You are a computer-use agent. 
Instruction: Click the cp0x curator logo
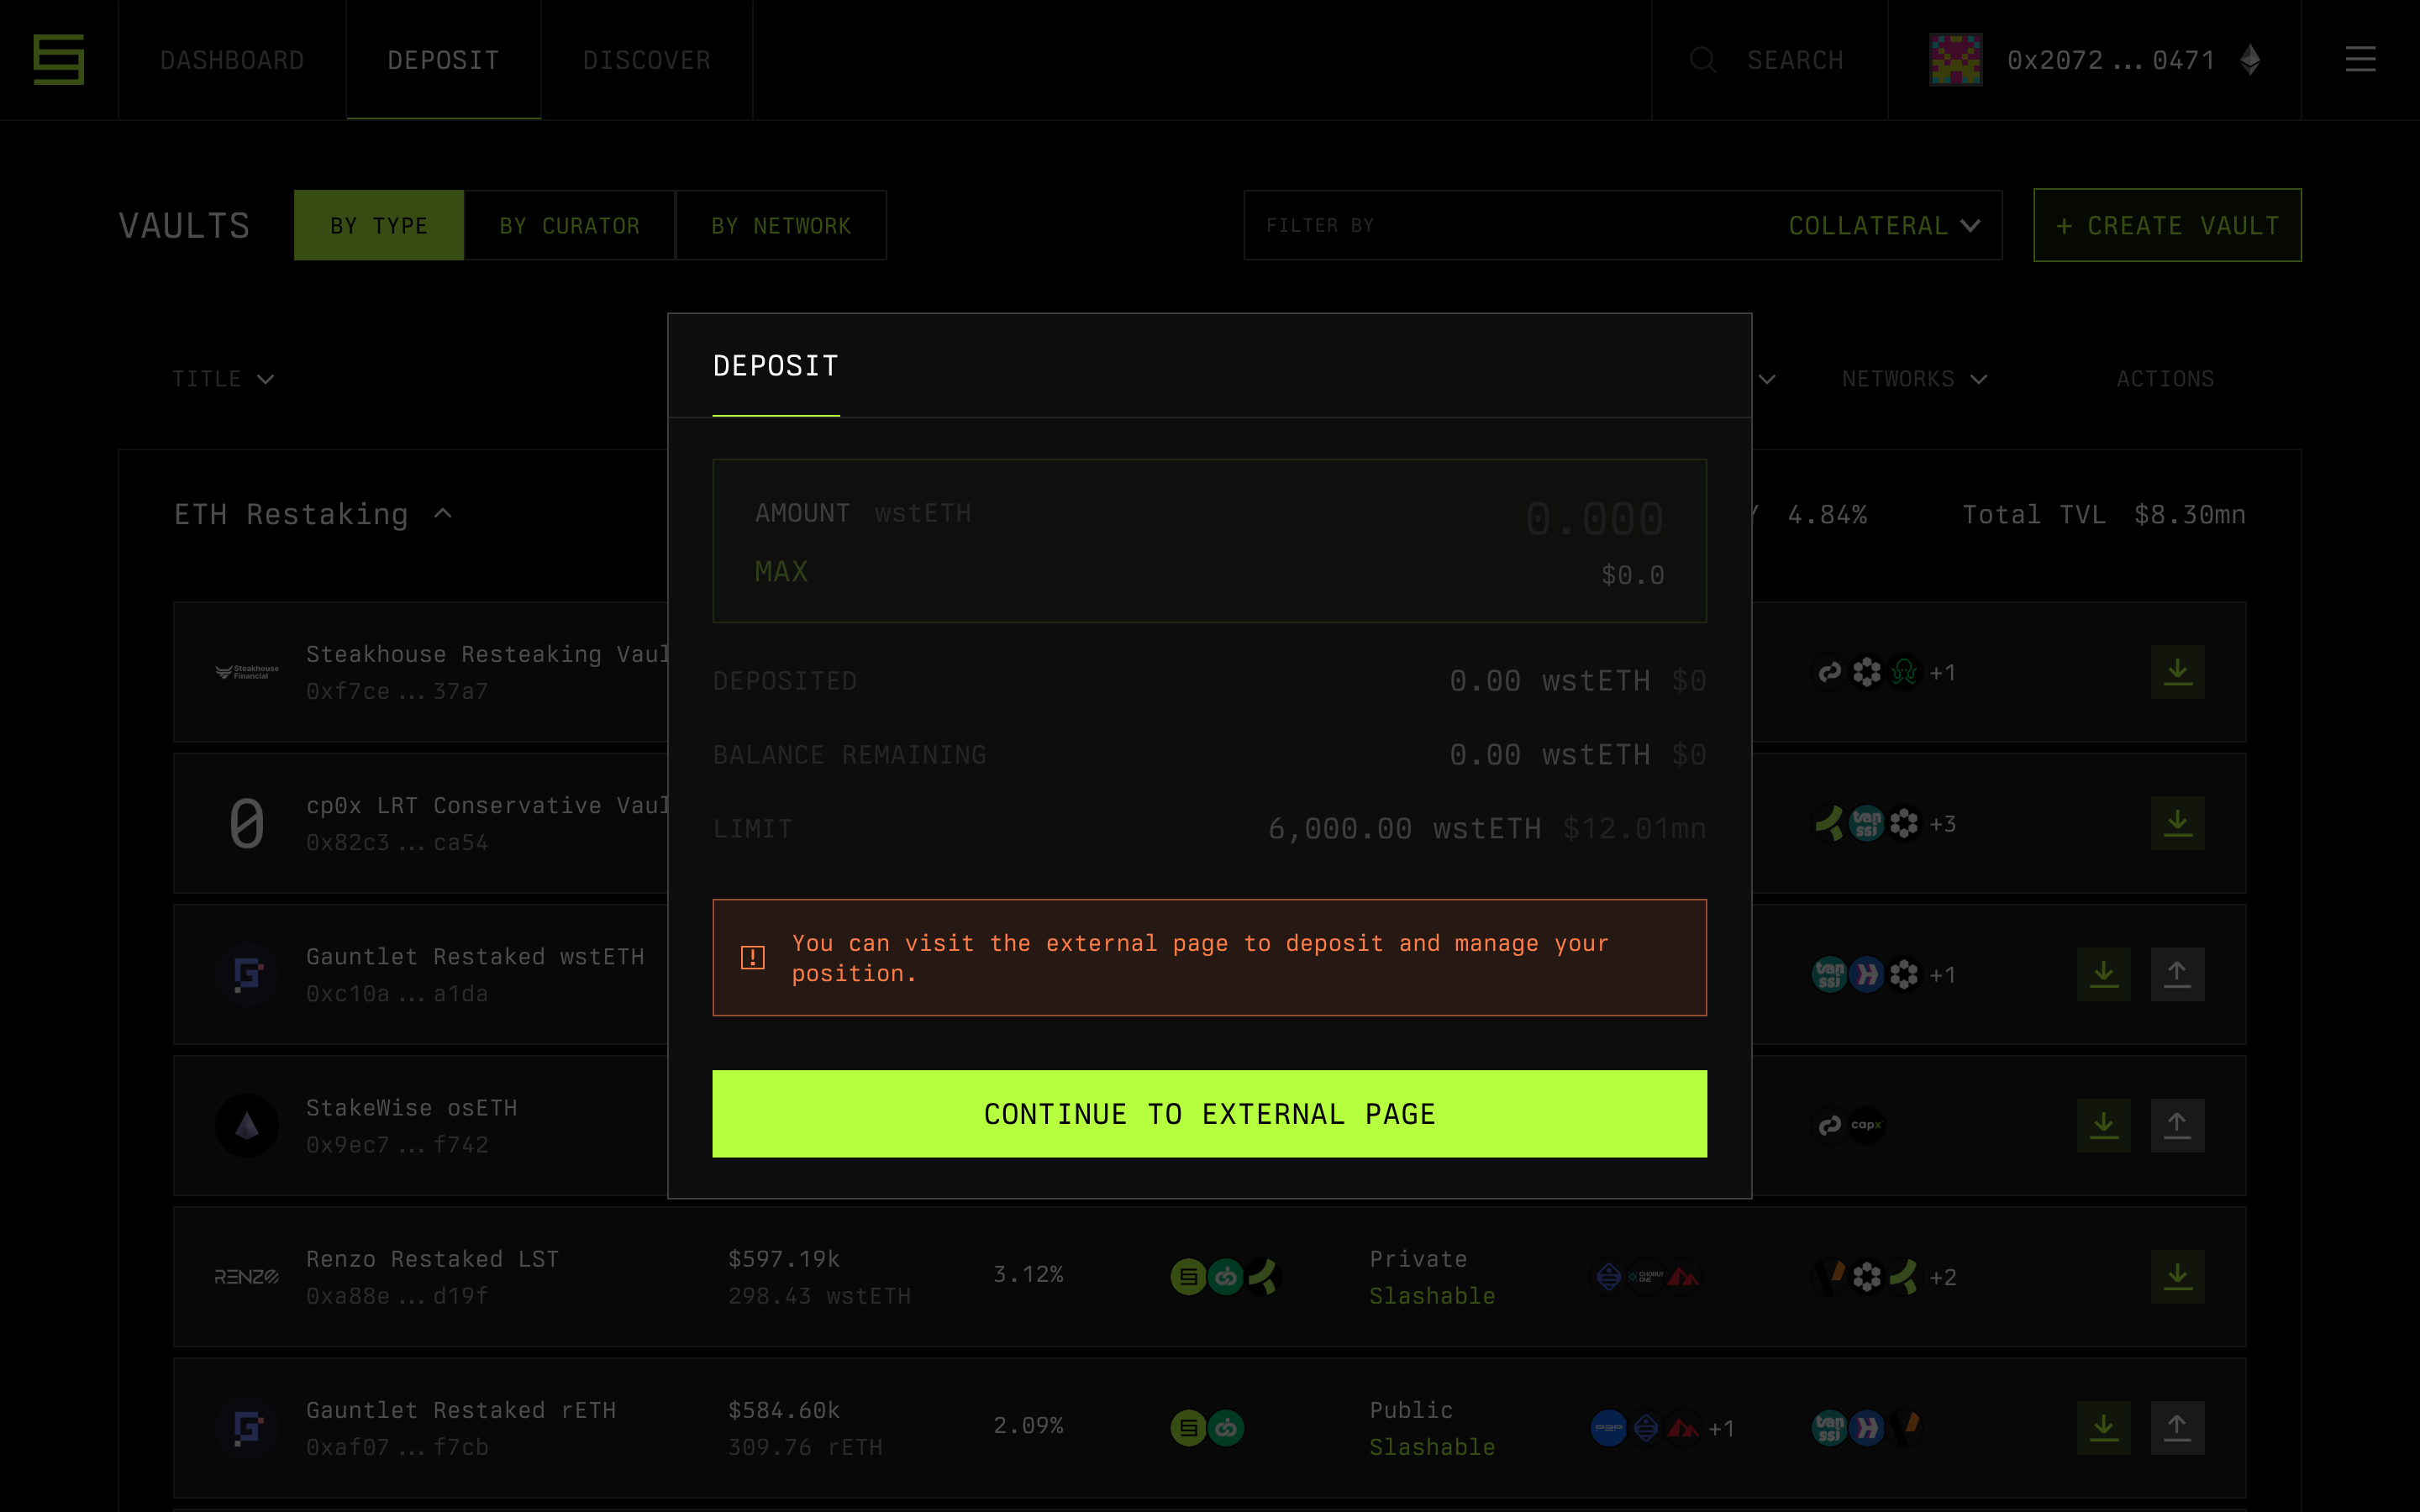[247, 823]
